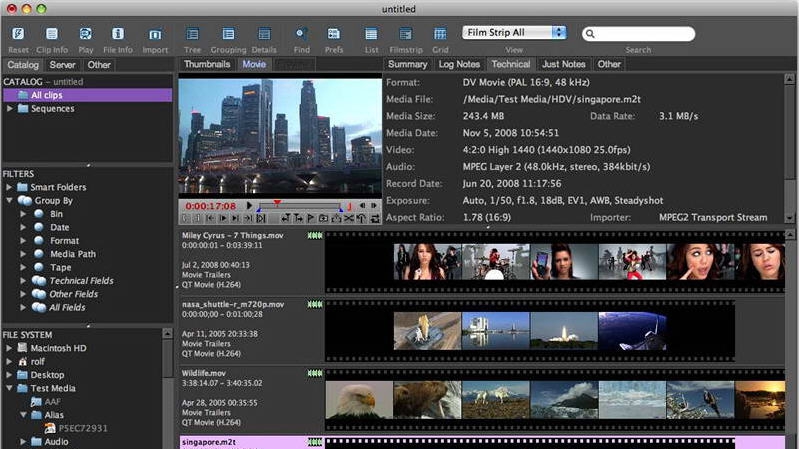The height and width of the screenshot is (449, 799).
Task: Expand Smart Folders in Filters
Action: [x=9, y=187]
